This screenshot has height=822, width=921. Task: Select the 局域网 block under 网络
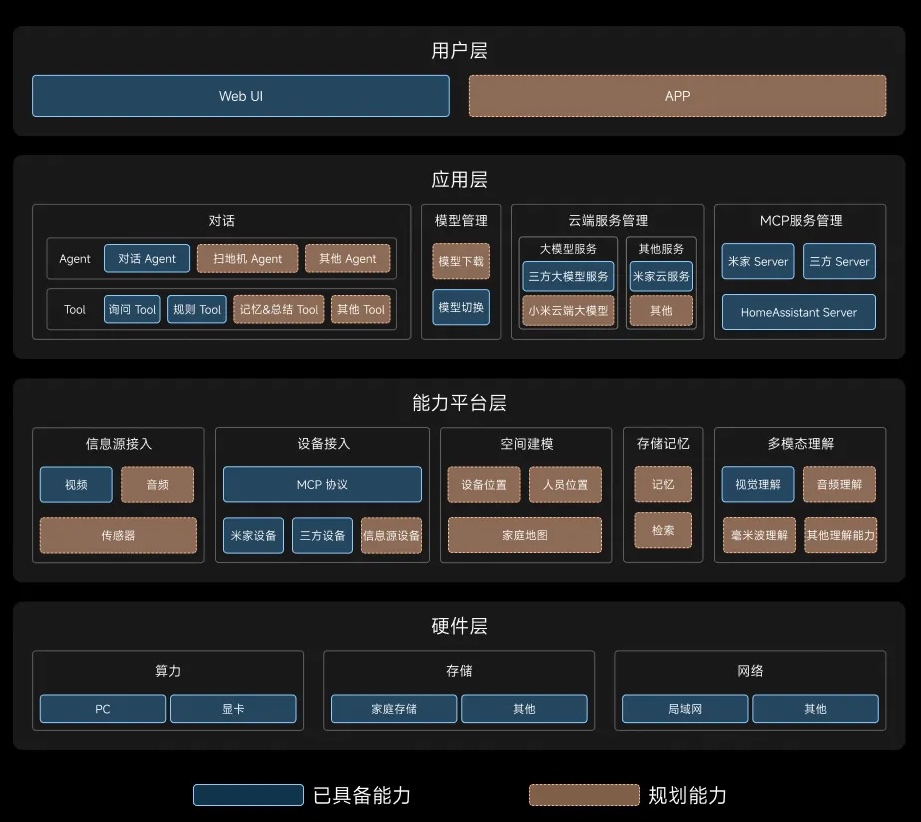click(685, 709)
